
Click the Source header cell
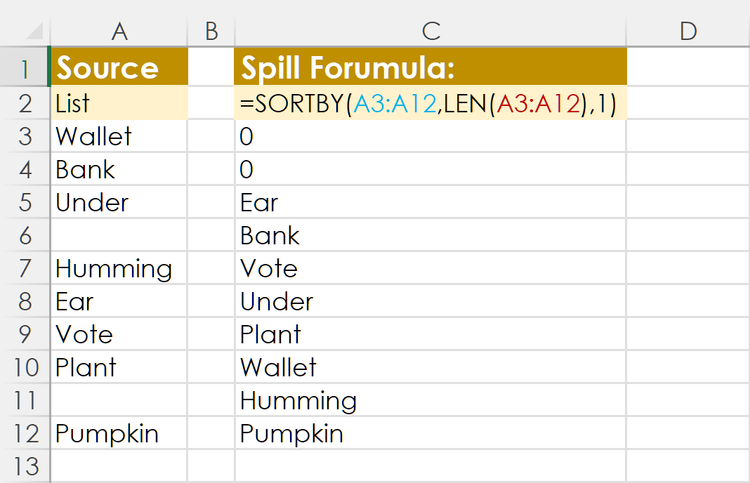(119, 67)
